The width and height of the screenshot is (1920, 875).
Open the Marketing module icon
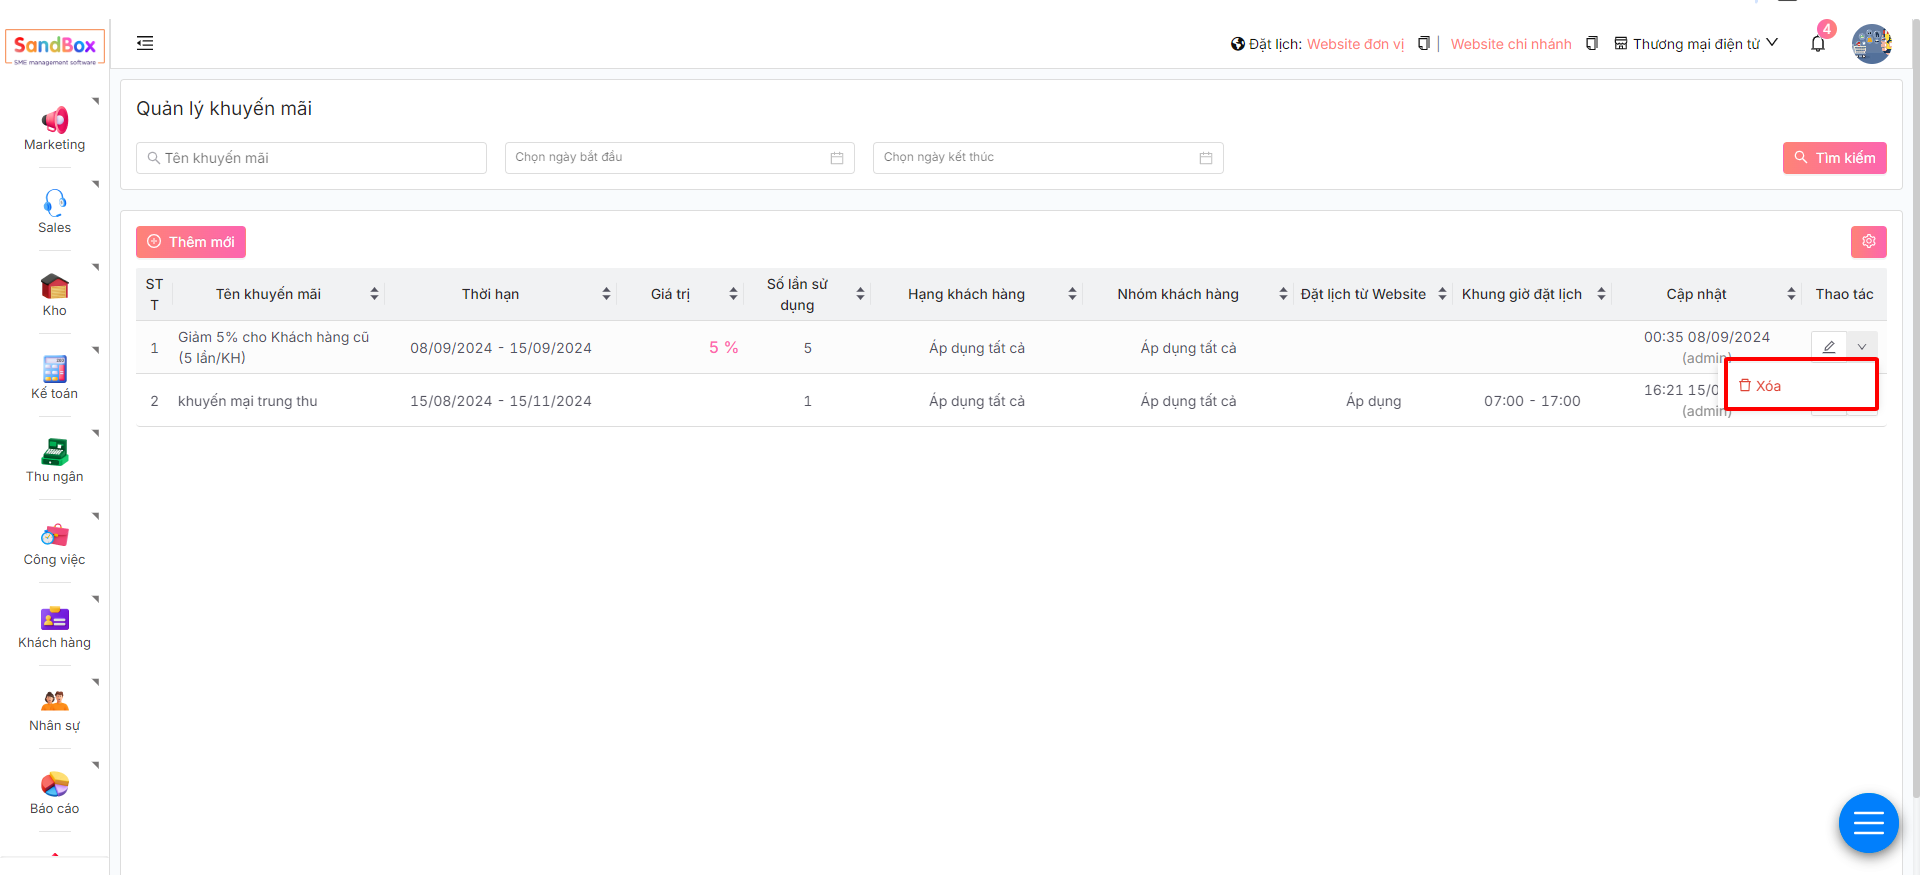coord(54,121)
